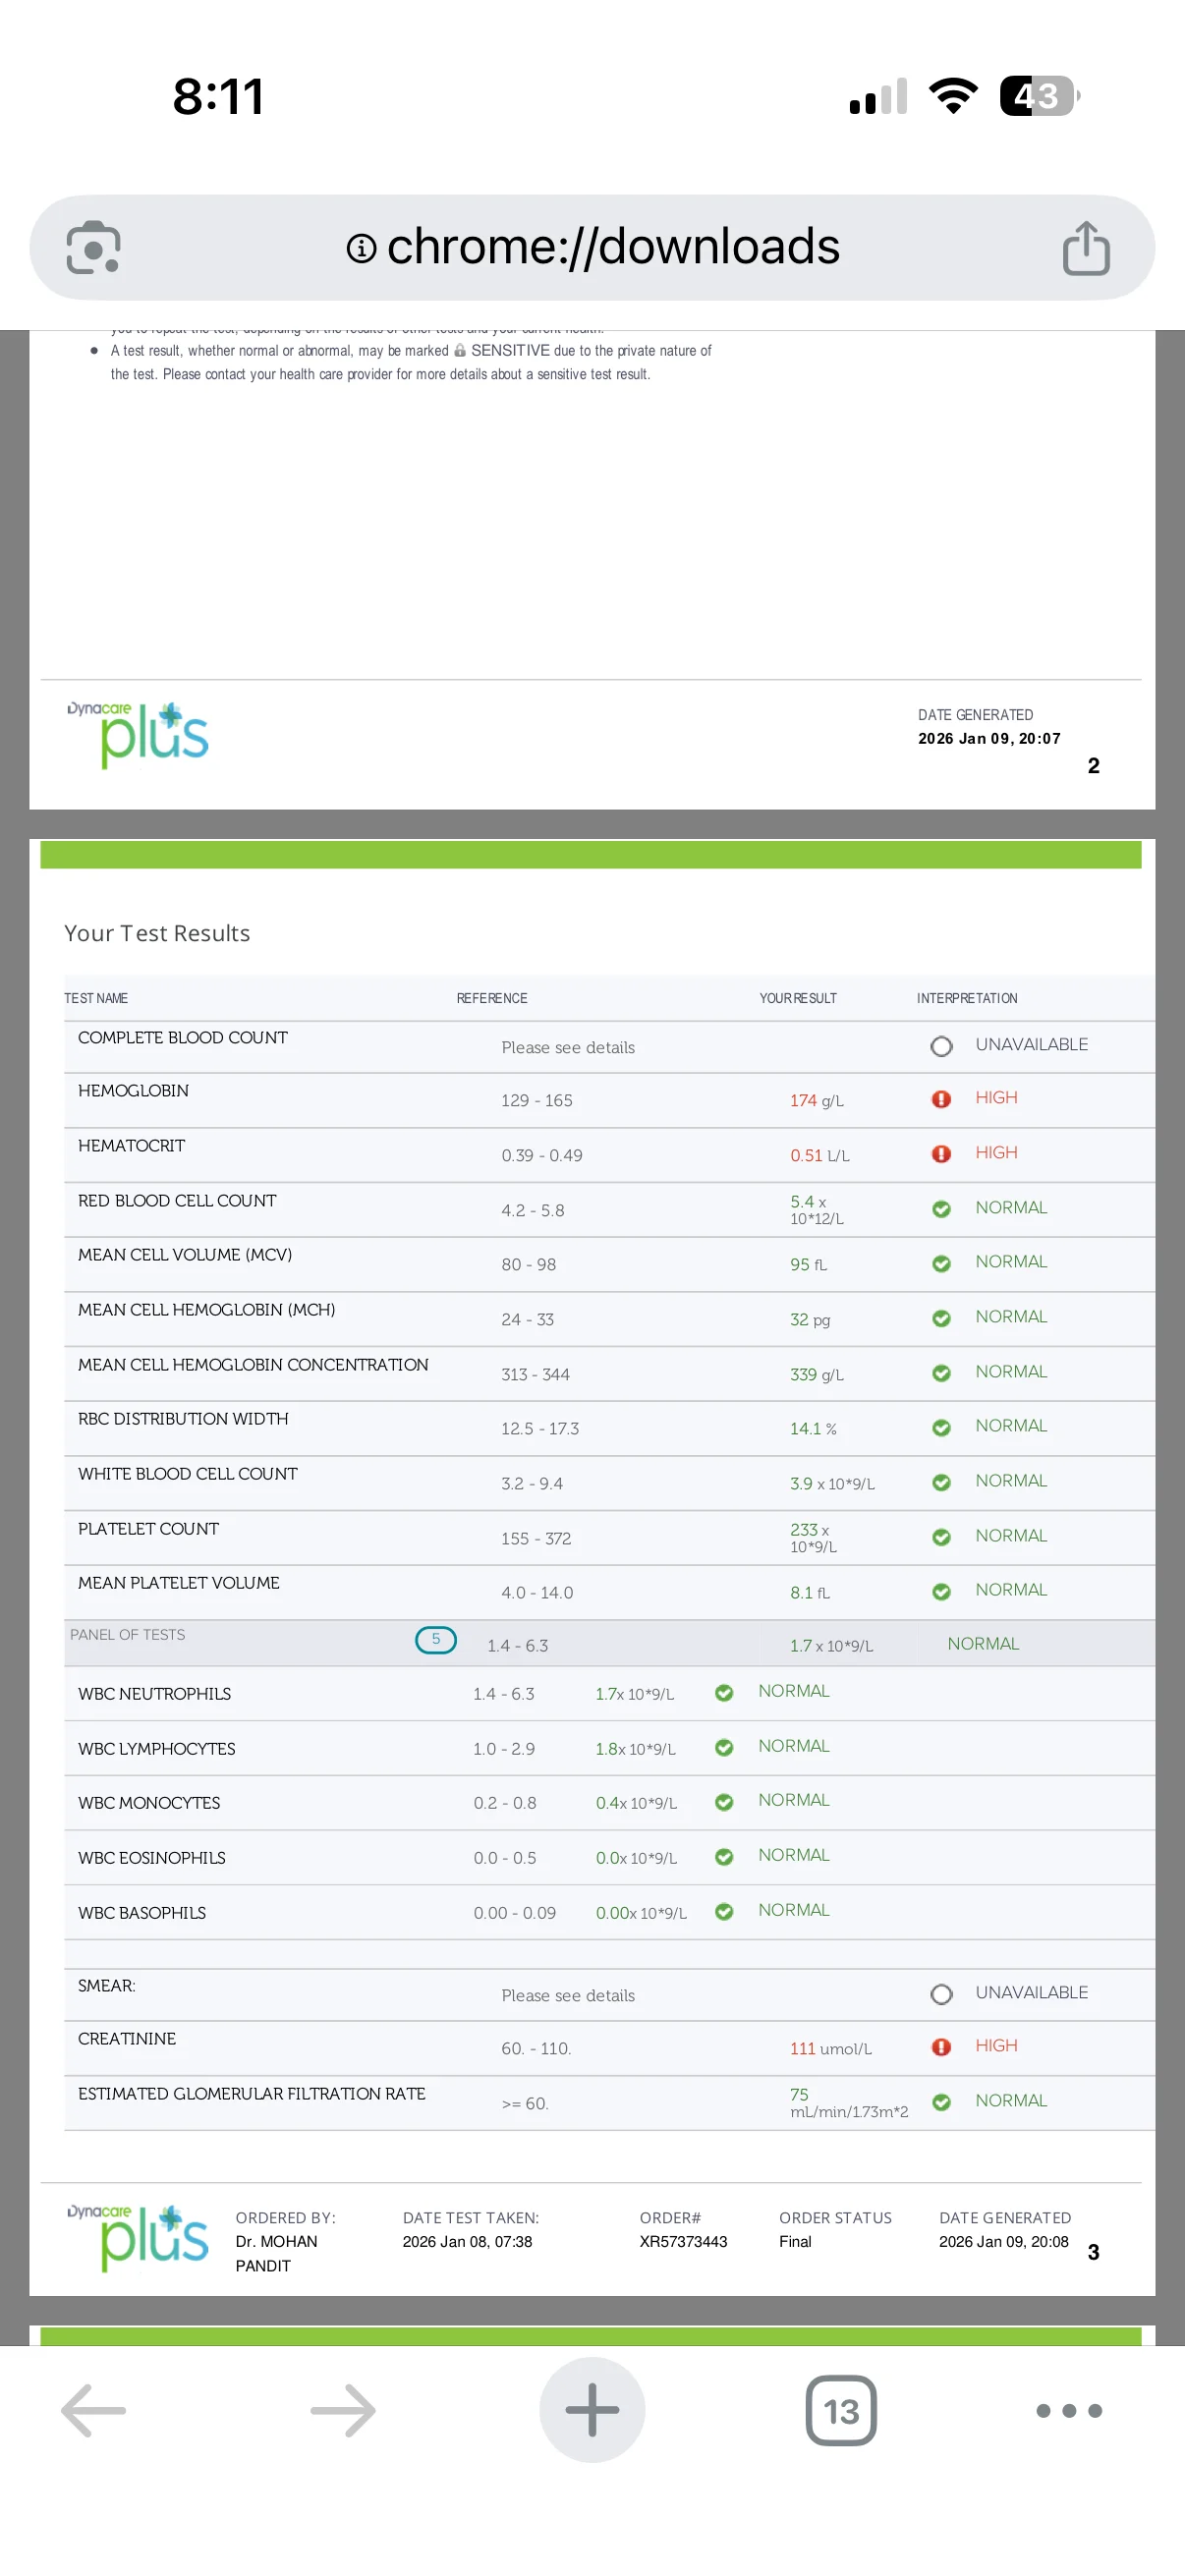Tap the normal checkmark for WBC Basophils

pos(724,1911)
